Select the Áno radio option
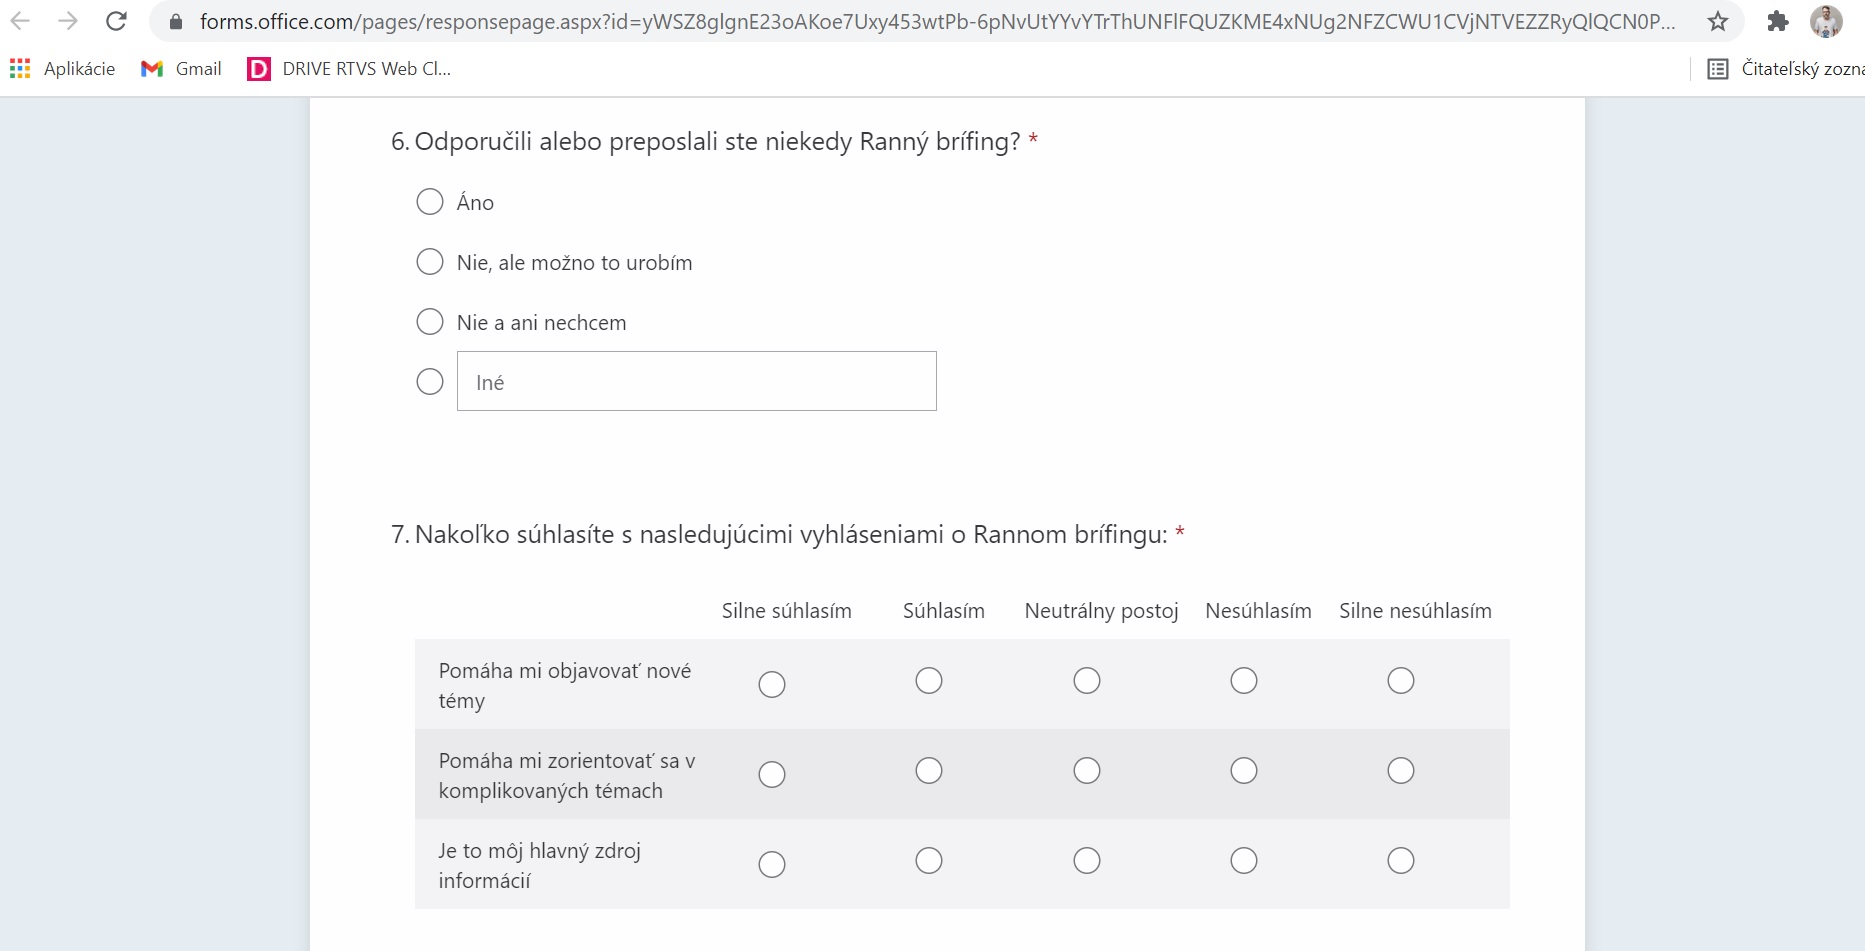The height and width of the screenshot is (951, 1865). click(x=430, y=202)
